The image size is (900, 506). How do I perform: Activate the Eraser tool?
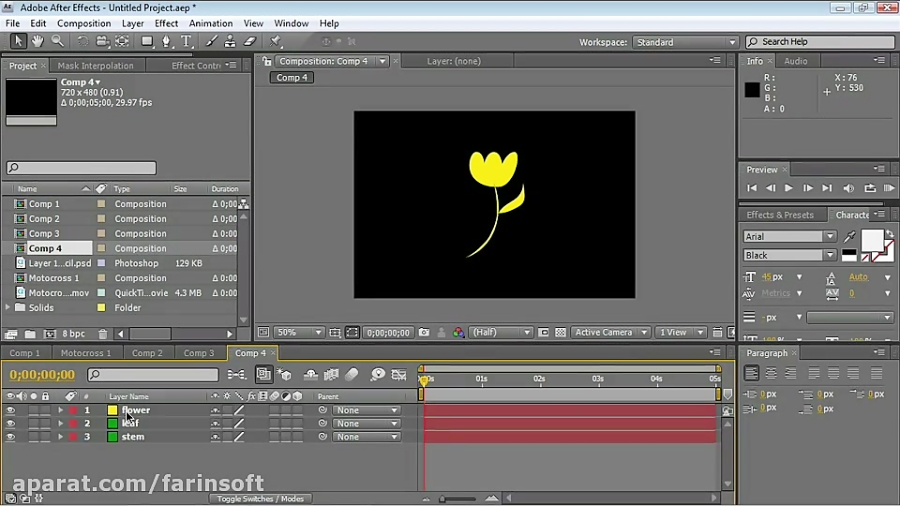(250, 41)
